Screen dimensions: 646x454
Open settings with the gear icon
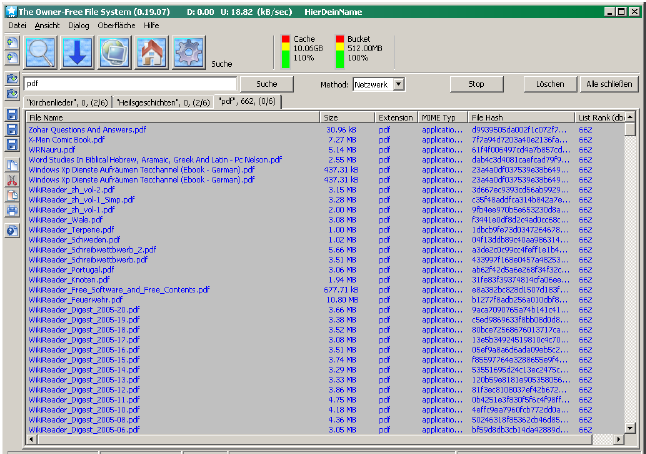click(187, 51)
